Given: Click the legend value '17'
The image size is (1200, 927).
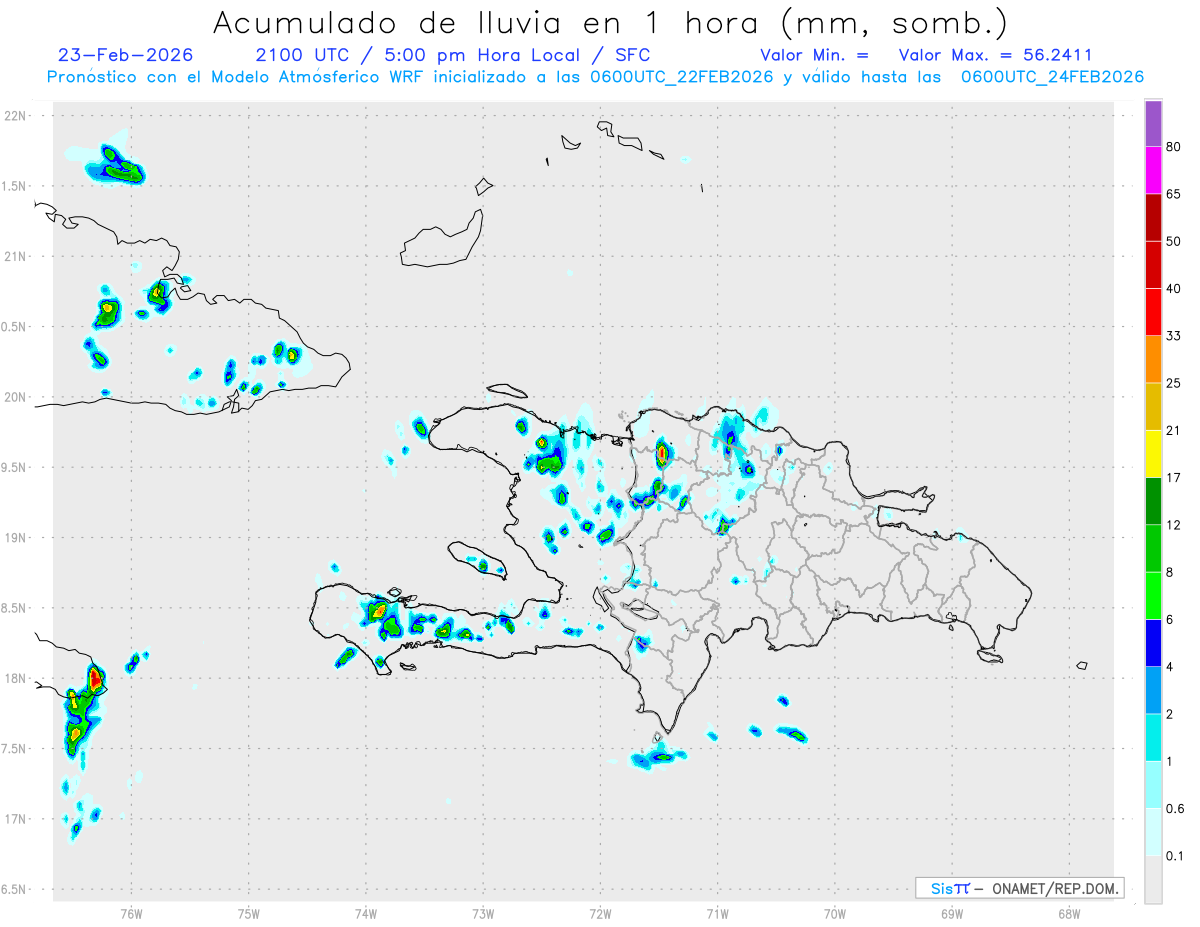Looking at the screenshot, I should tap(1174, 478).
